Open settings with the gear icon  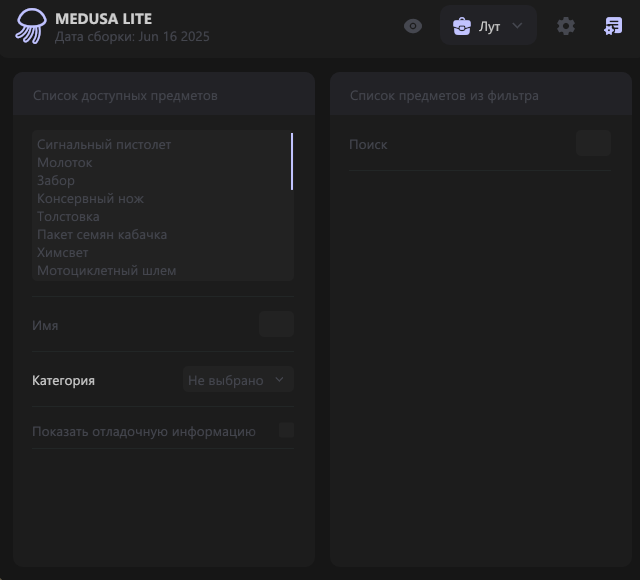(x=566, y=26)
